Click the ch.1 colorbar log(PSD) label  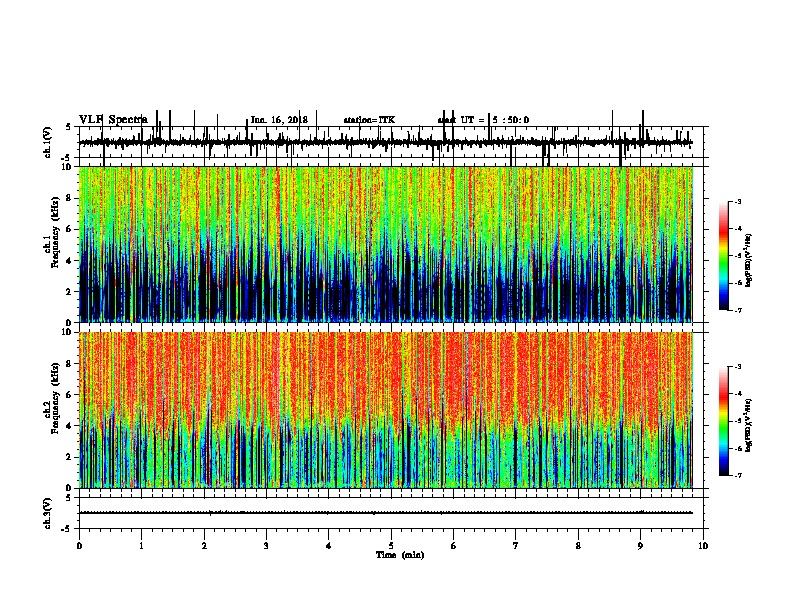pyautogui.click(x=749, y=260)
